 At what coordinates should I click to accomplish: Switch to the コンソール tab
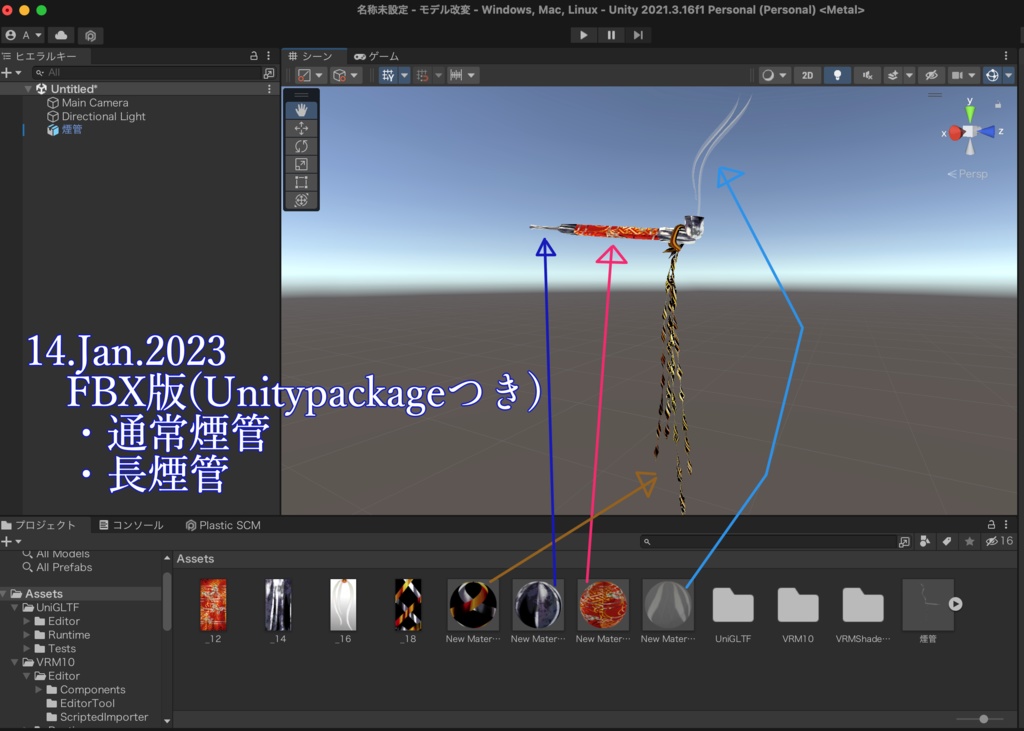131,525
